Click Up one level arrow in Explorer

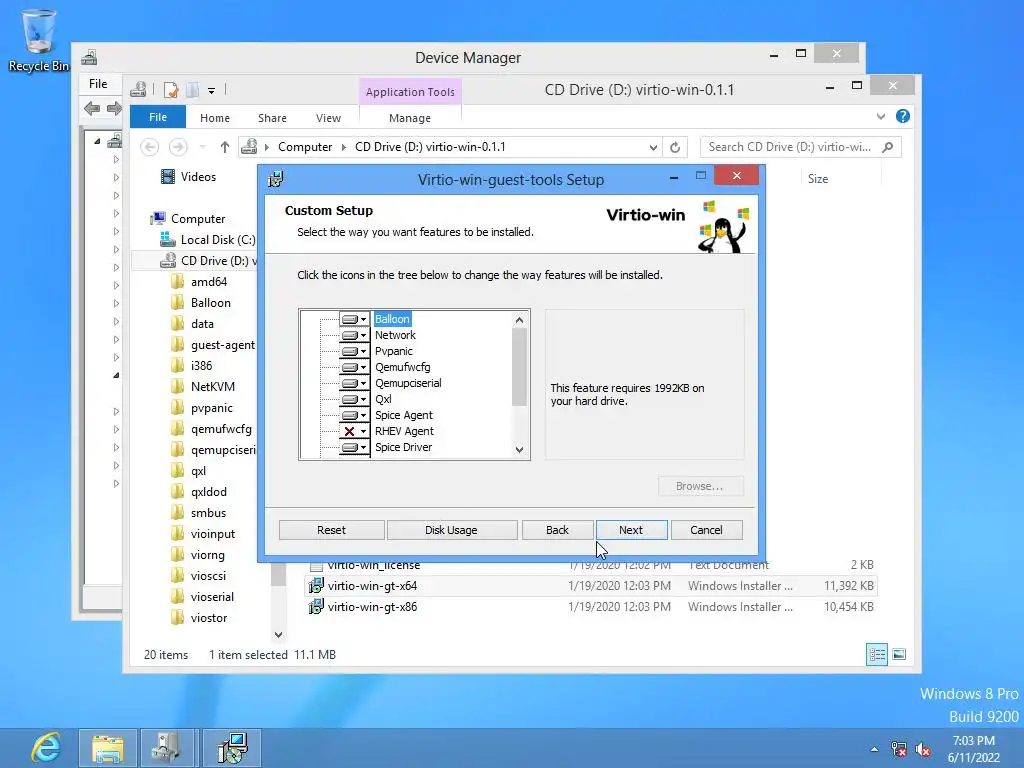225,147
